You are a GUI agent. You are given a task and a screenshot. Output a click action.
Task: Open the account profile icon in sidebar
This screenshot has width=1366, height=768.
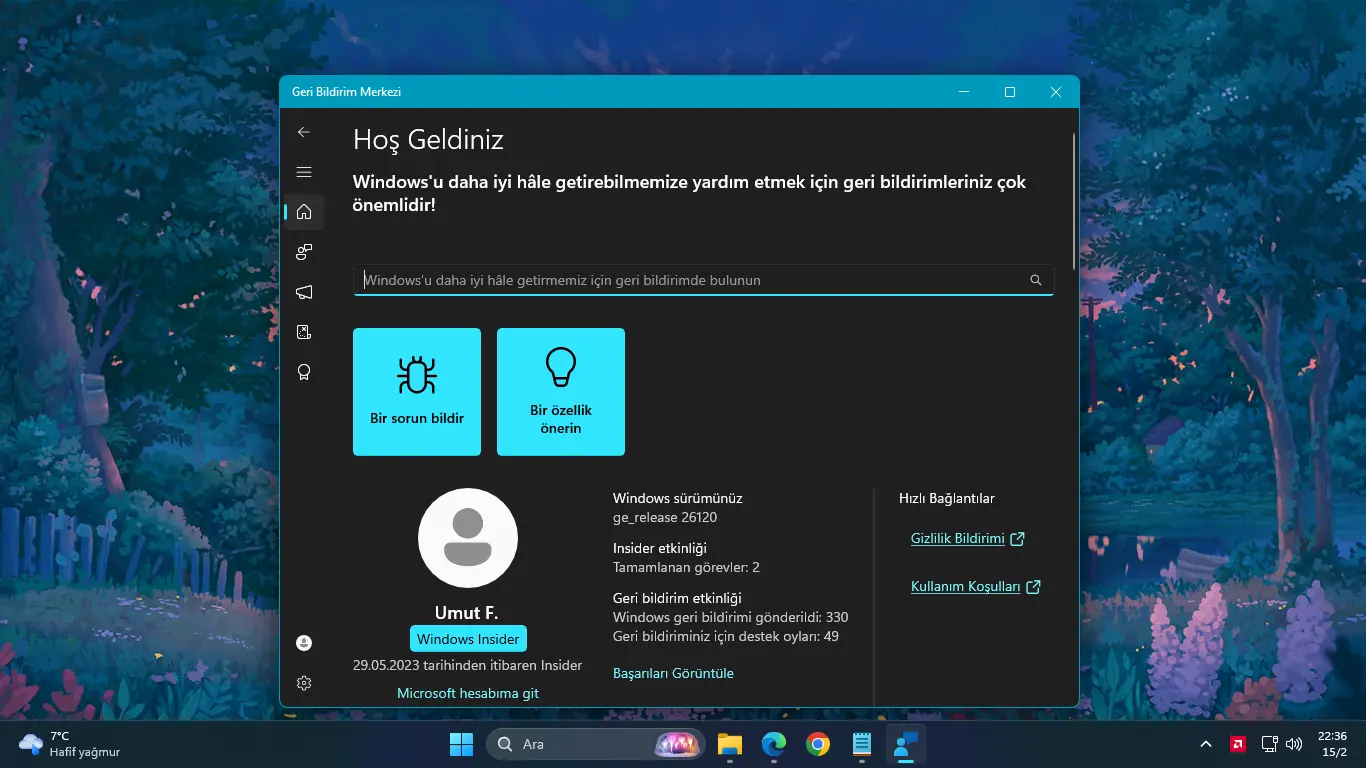[x=304, y=643]
